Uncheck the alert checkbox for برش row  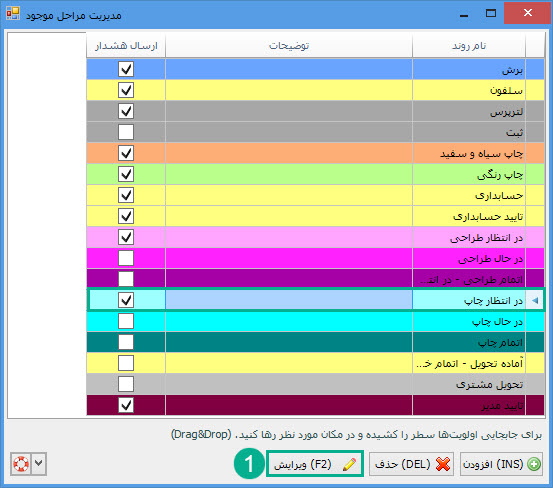(126, 69)
